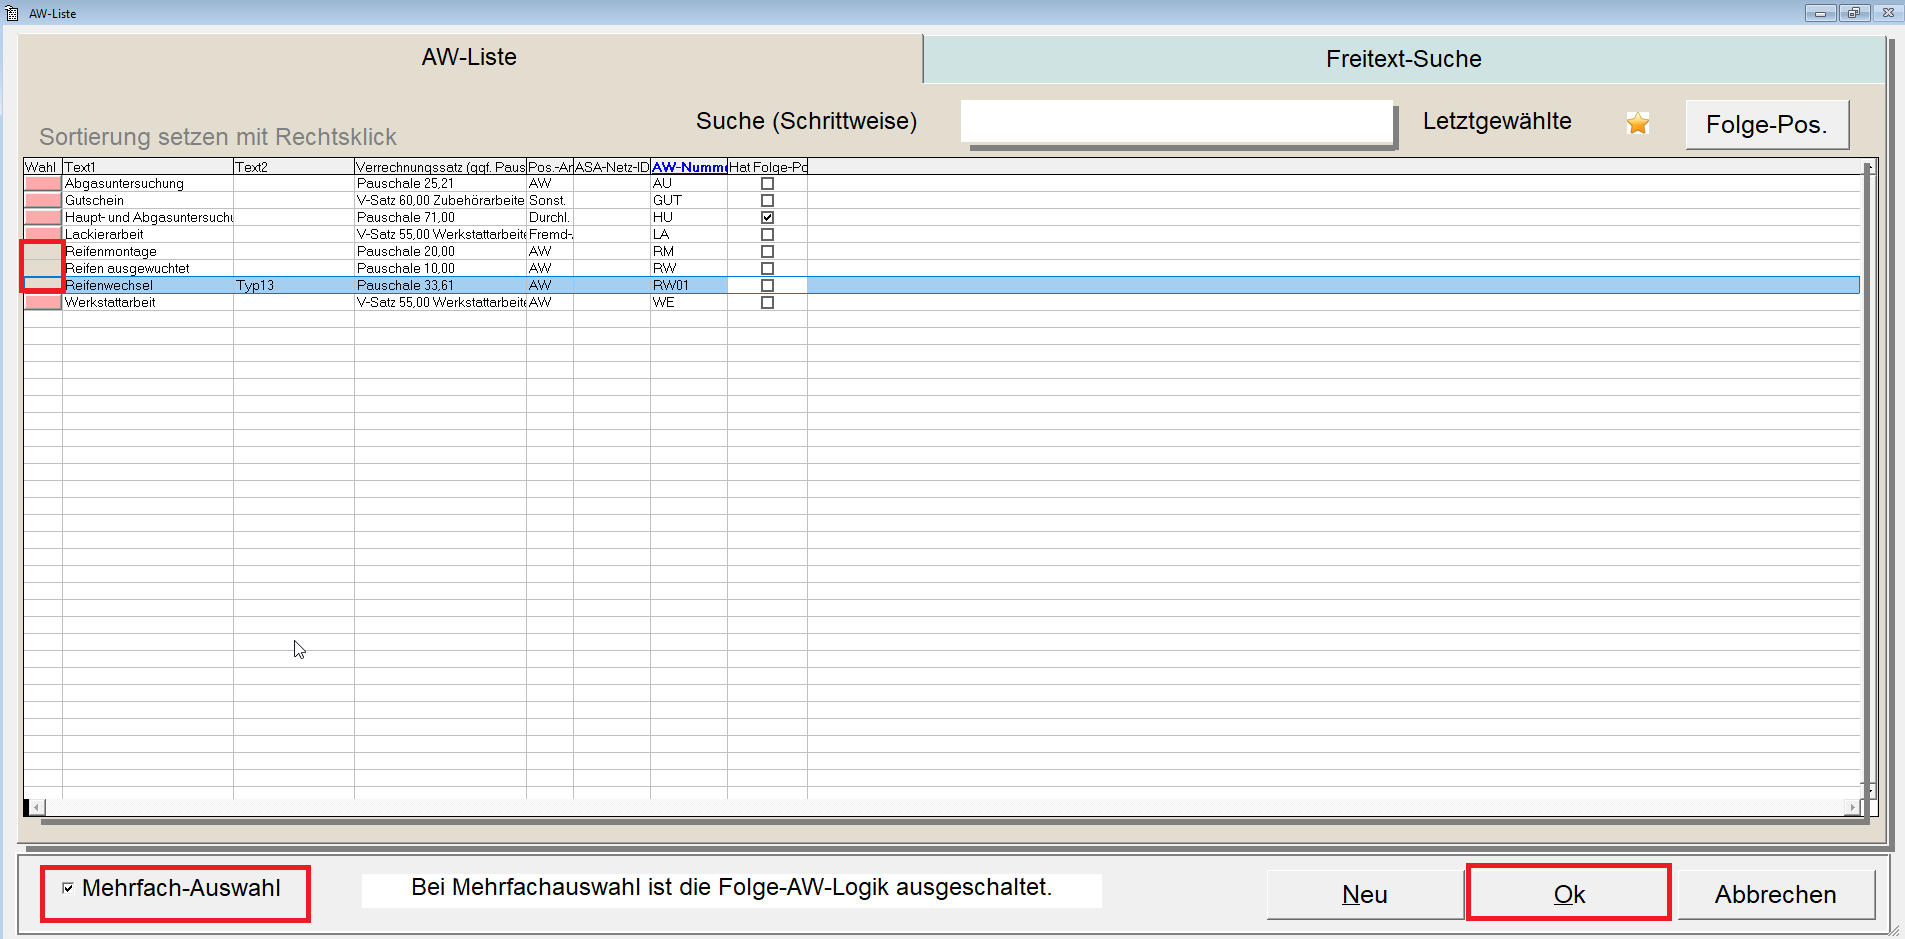Click the Hat Folge-Pos column header
The height and width of the screenshot is (939, 1905).
click(x=767, y=167)
